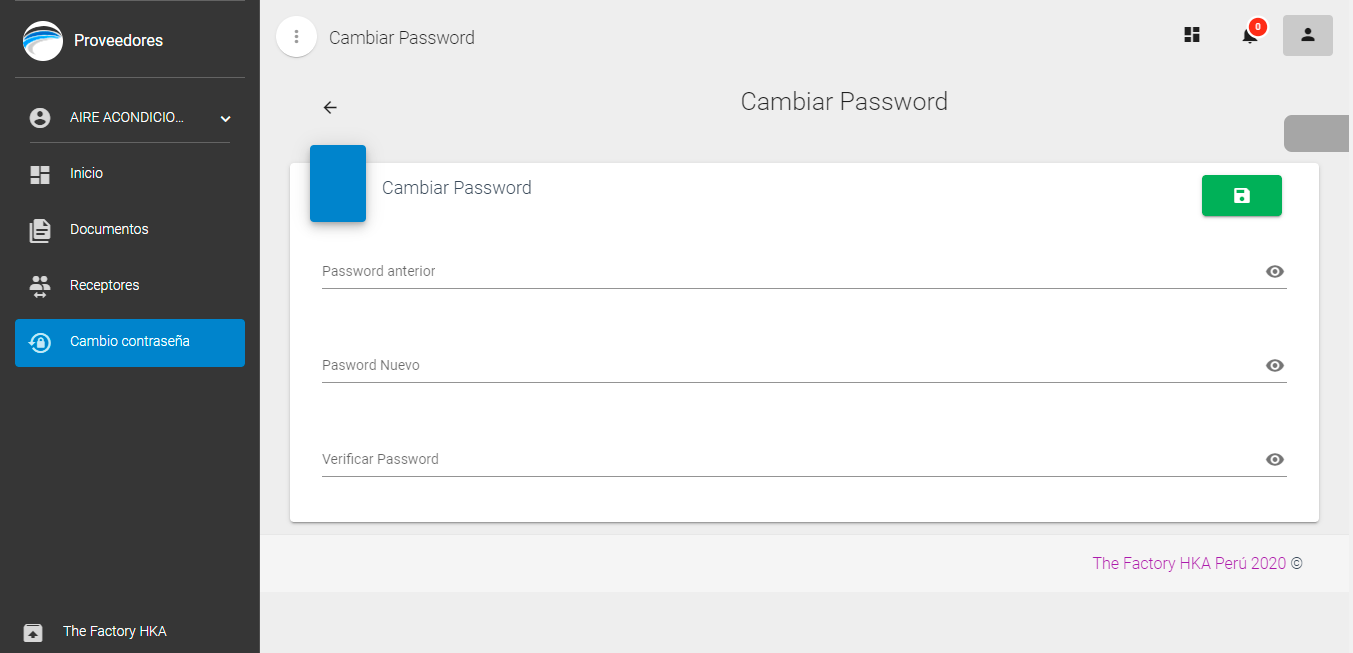The image size is (1353, 653).
Task: Open the user profile icon button
Action: coord(1308,35)
